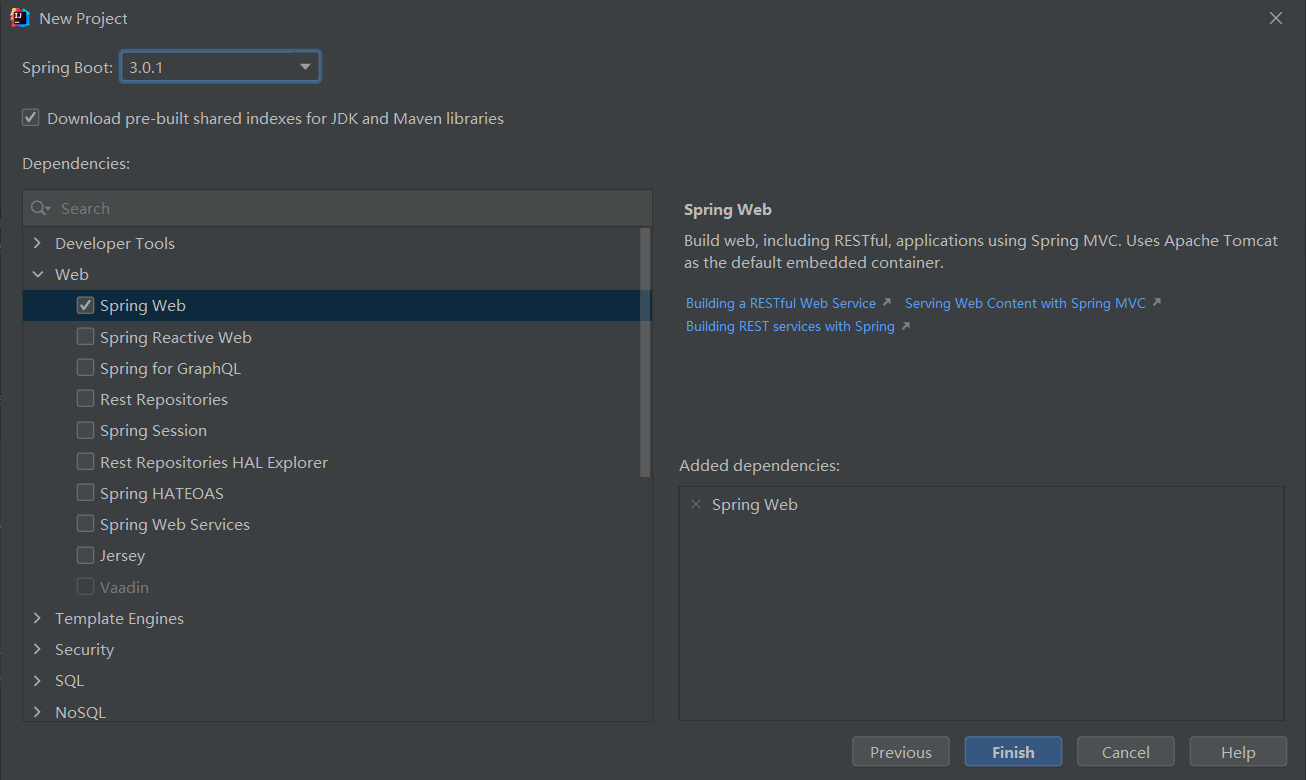
Task: Check the Jersey dependency checkbox
Action: [x=85, y=555]
